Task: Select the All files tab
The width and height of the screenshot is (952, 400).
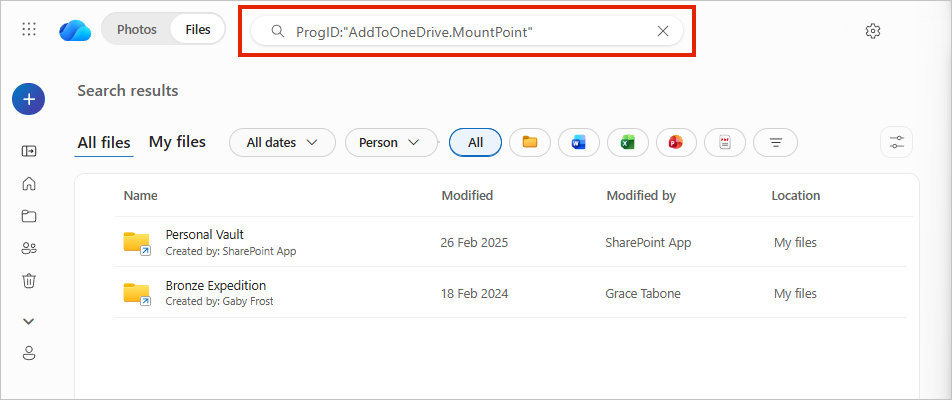Action: click(x=104, y=143)
